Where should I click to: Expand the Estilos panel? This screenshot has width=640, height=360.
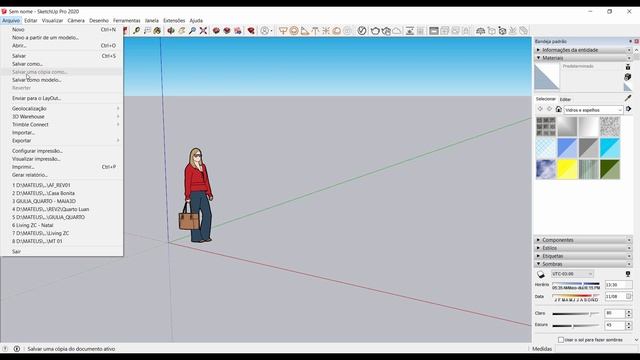[x=583, y=248]
